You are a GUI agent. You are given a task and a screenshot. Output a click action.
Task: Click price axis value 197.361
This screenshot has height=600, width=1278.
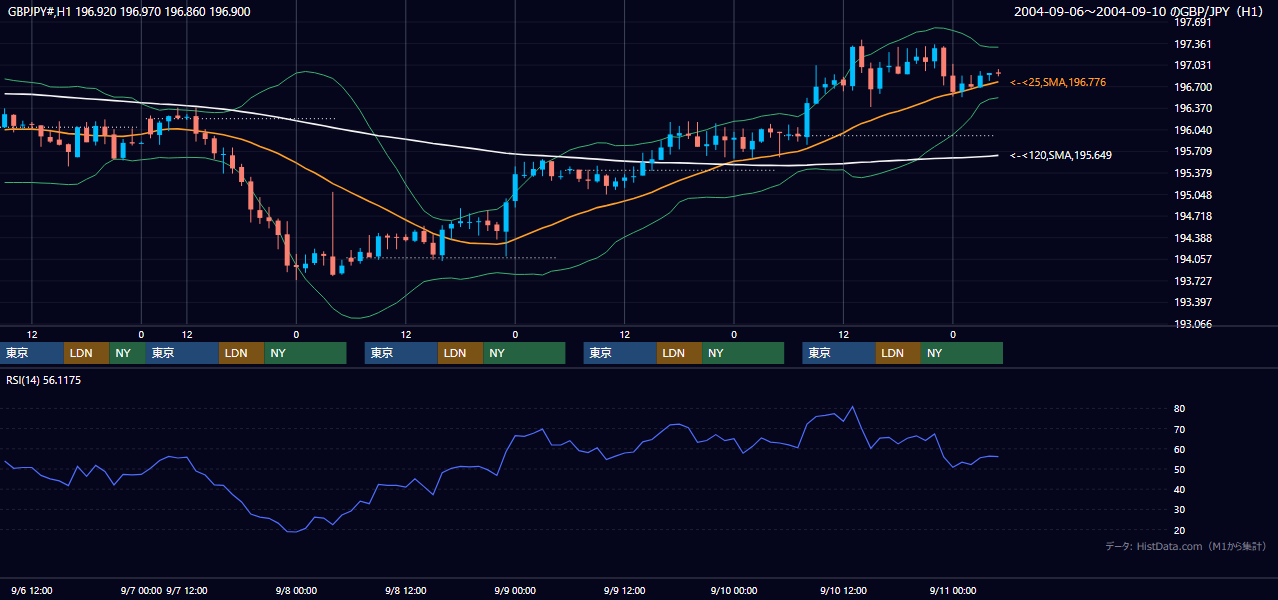coord(1191,44)
